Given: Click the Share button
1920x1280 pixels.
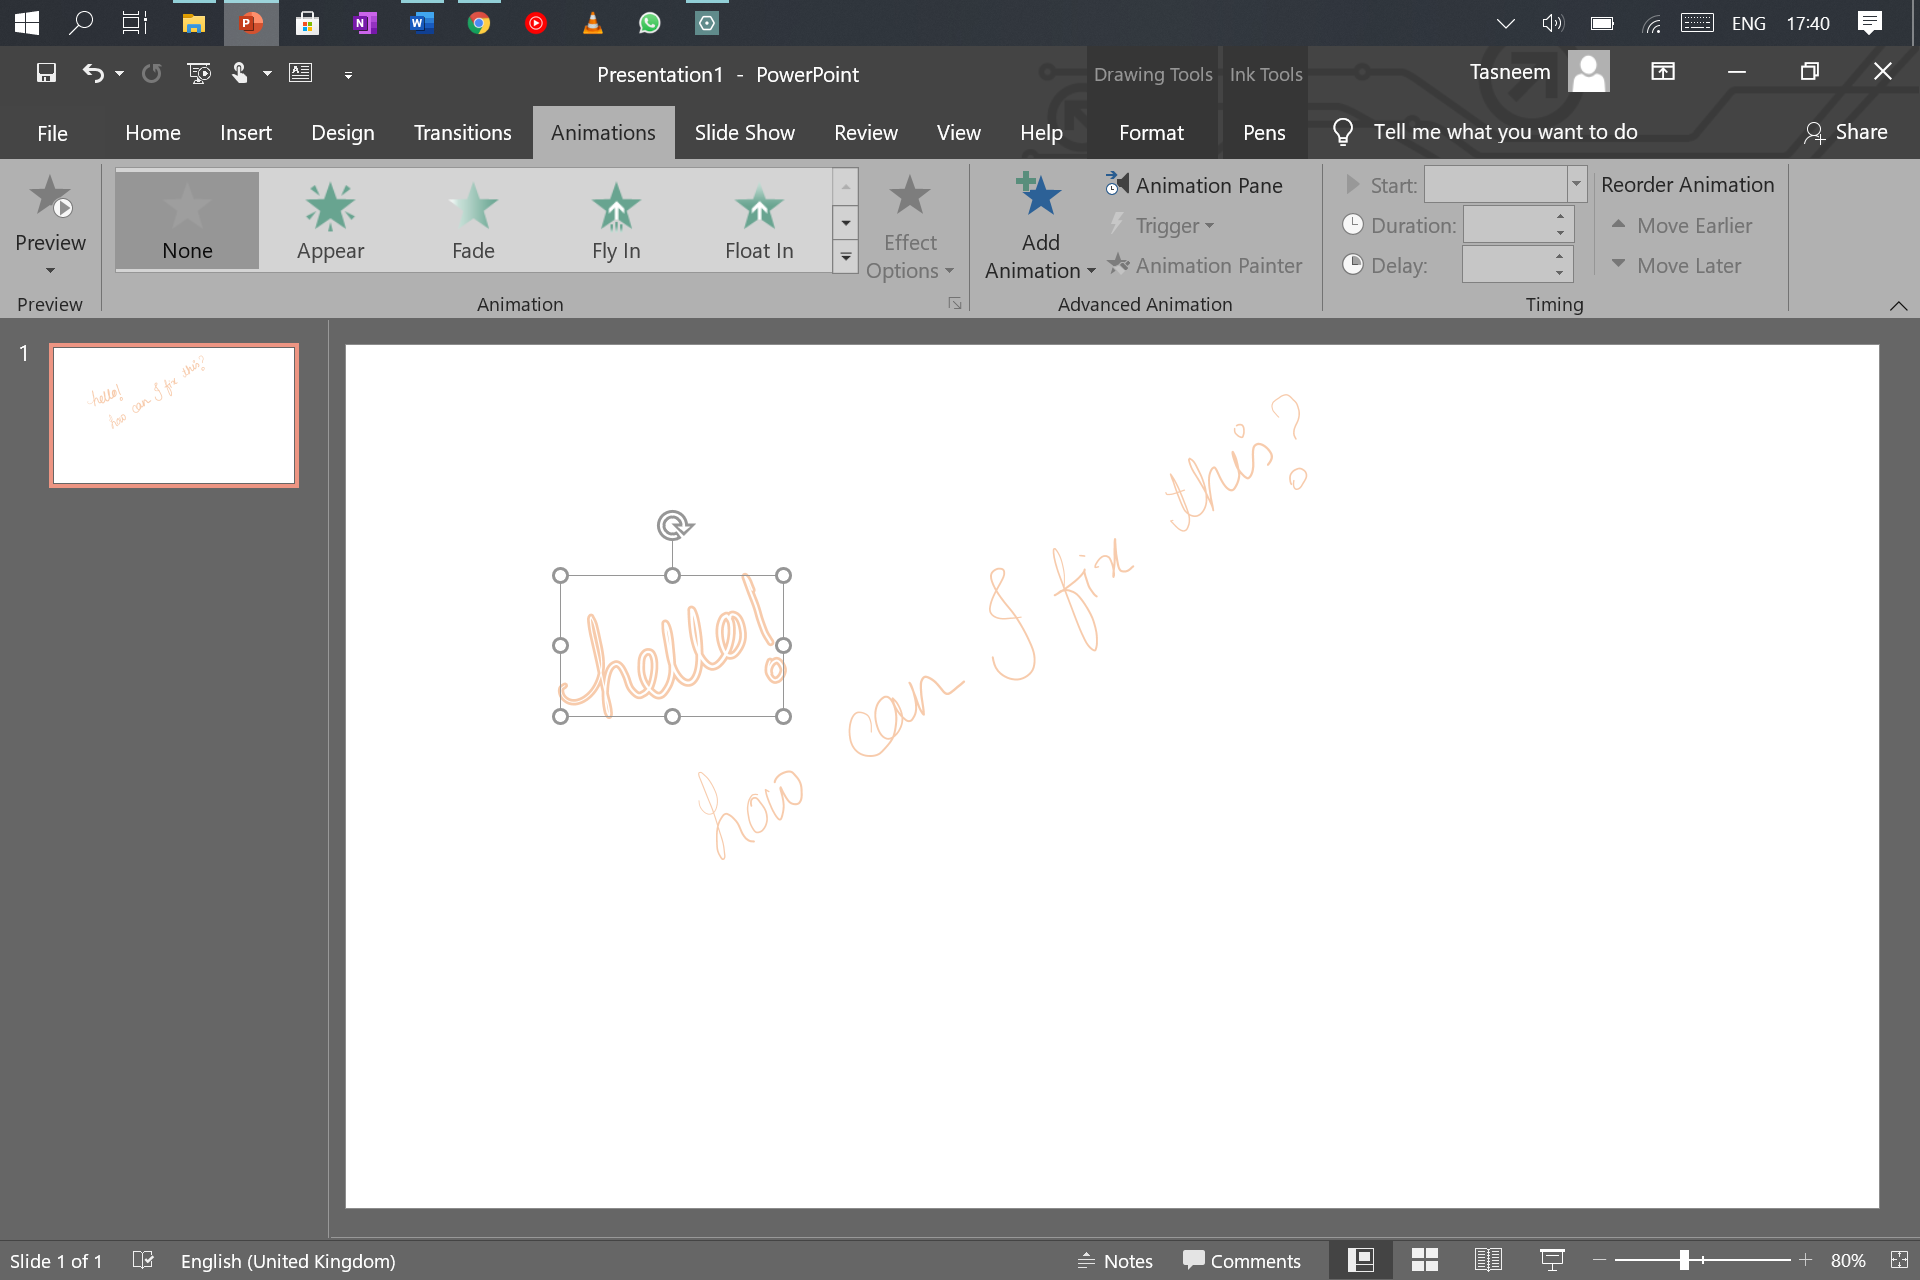Looking at the screenshot, I should coord(1846,132).
